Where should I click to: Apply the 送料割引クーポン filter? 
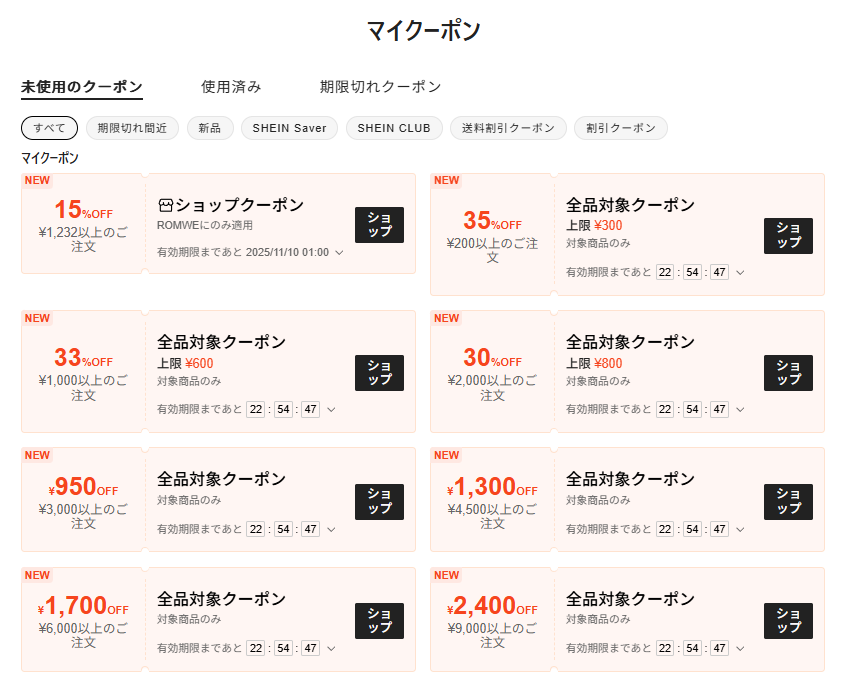[x=508, y=128]
